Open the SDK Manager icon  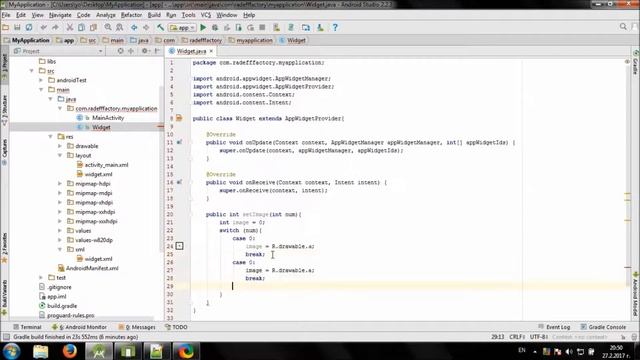tap(320, 27)
